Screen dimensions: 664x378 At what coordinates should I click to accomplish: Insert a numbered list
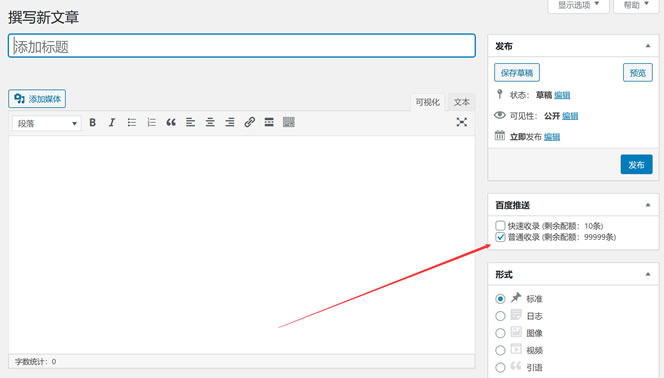(151, 123)
